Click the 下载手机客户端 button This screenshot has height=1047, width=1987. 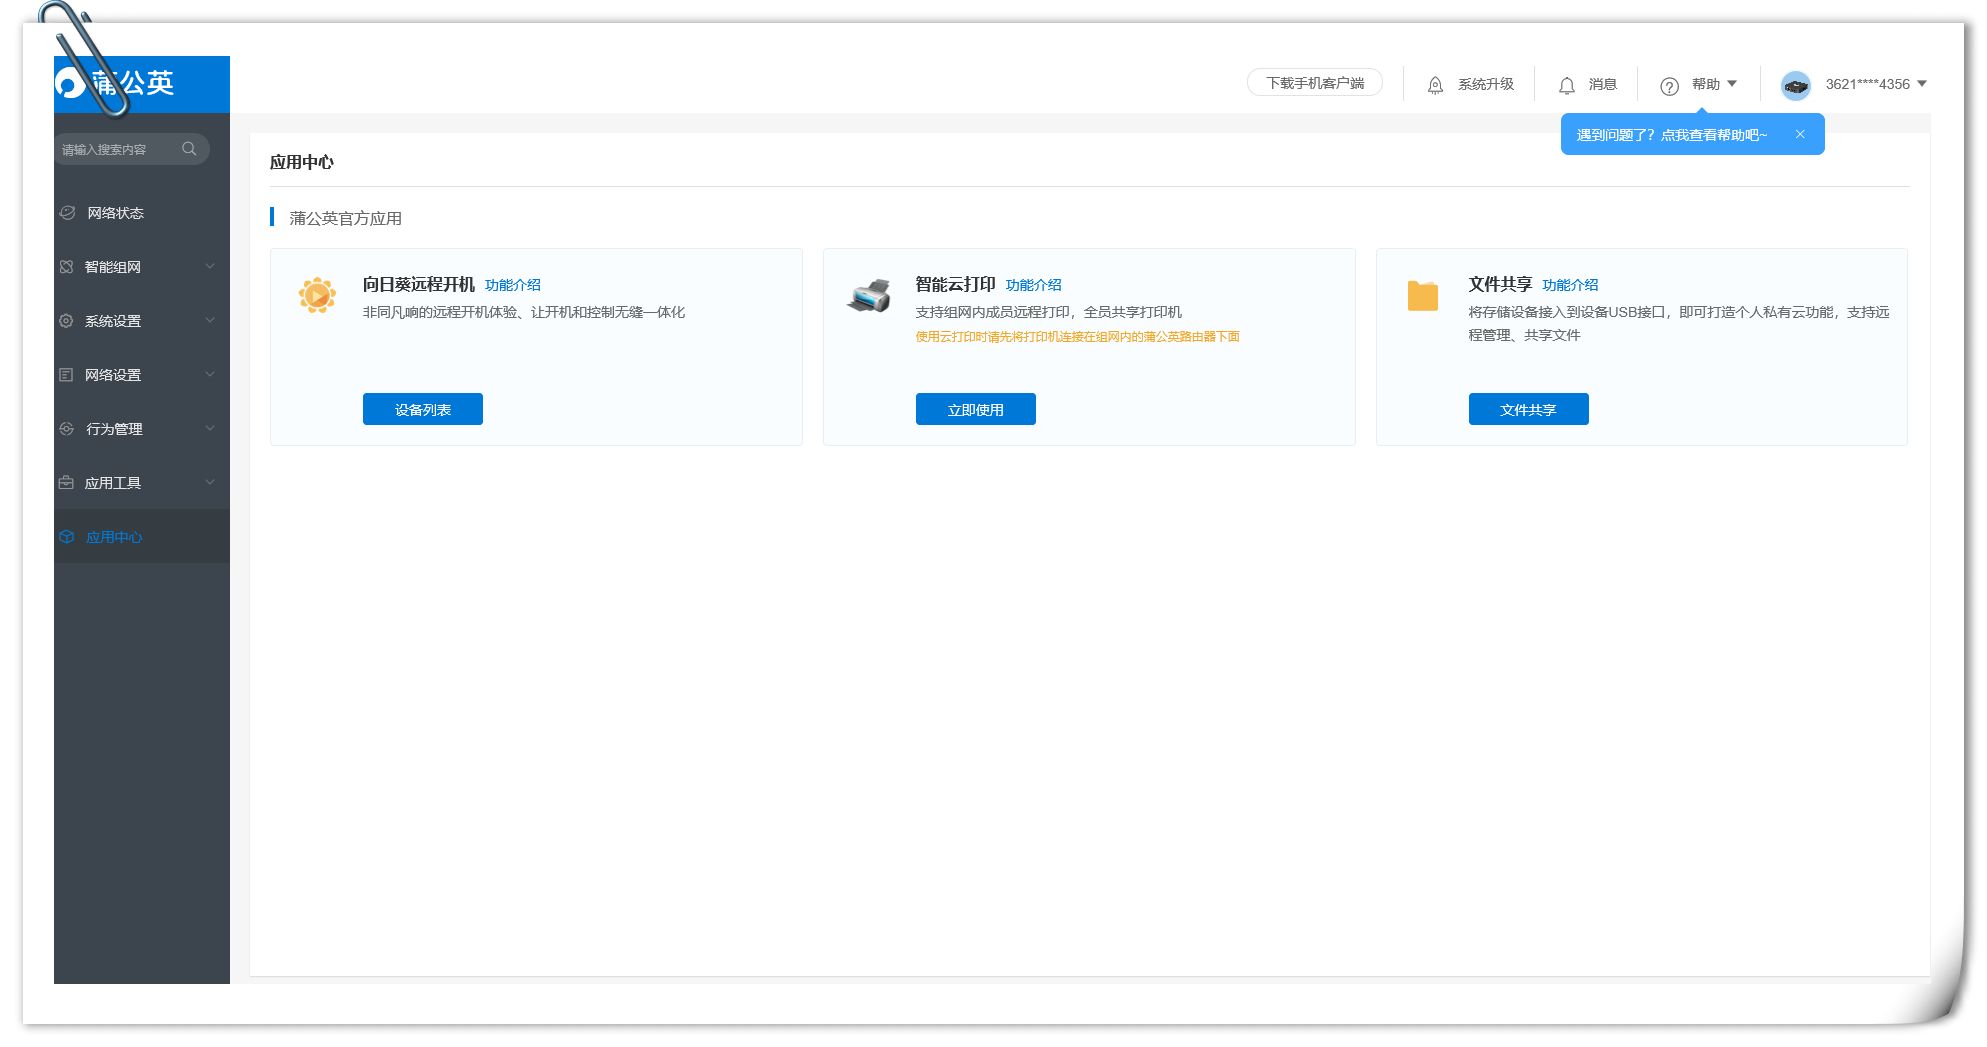pyautogui.click(x=1314, y=83)
